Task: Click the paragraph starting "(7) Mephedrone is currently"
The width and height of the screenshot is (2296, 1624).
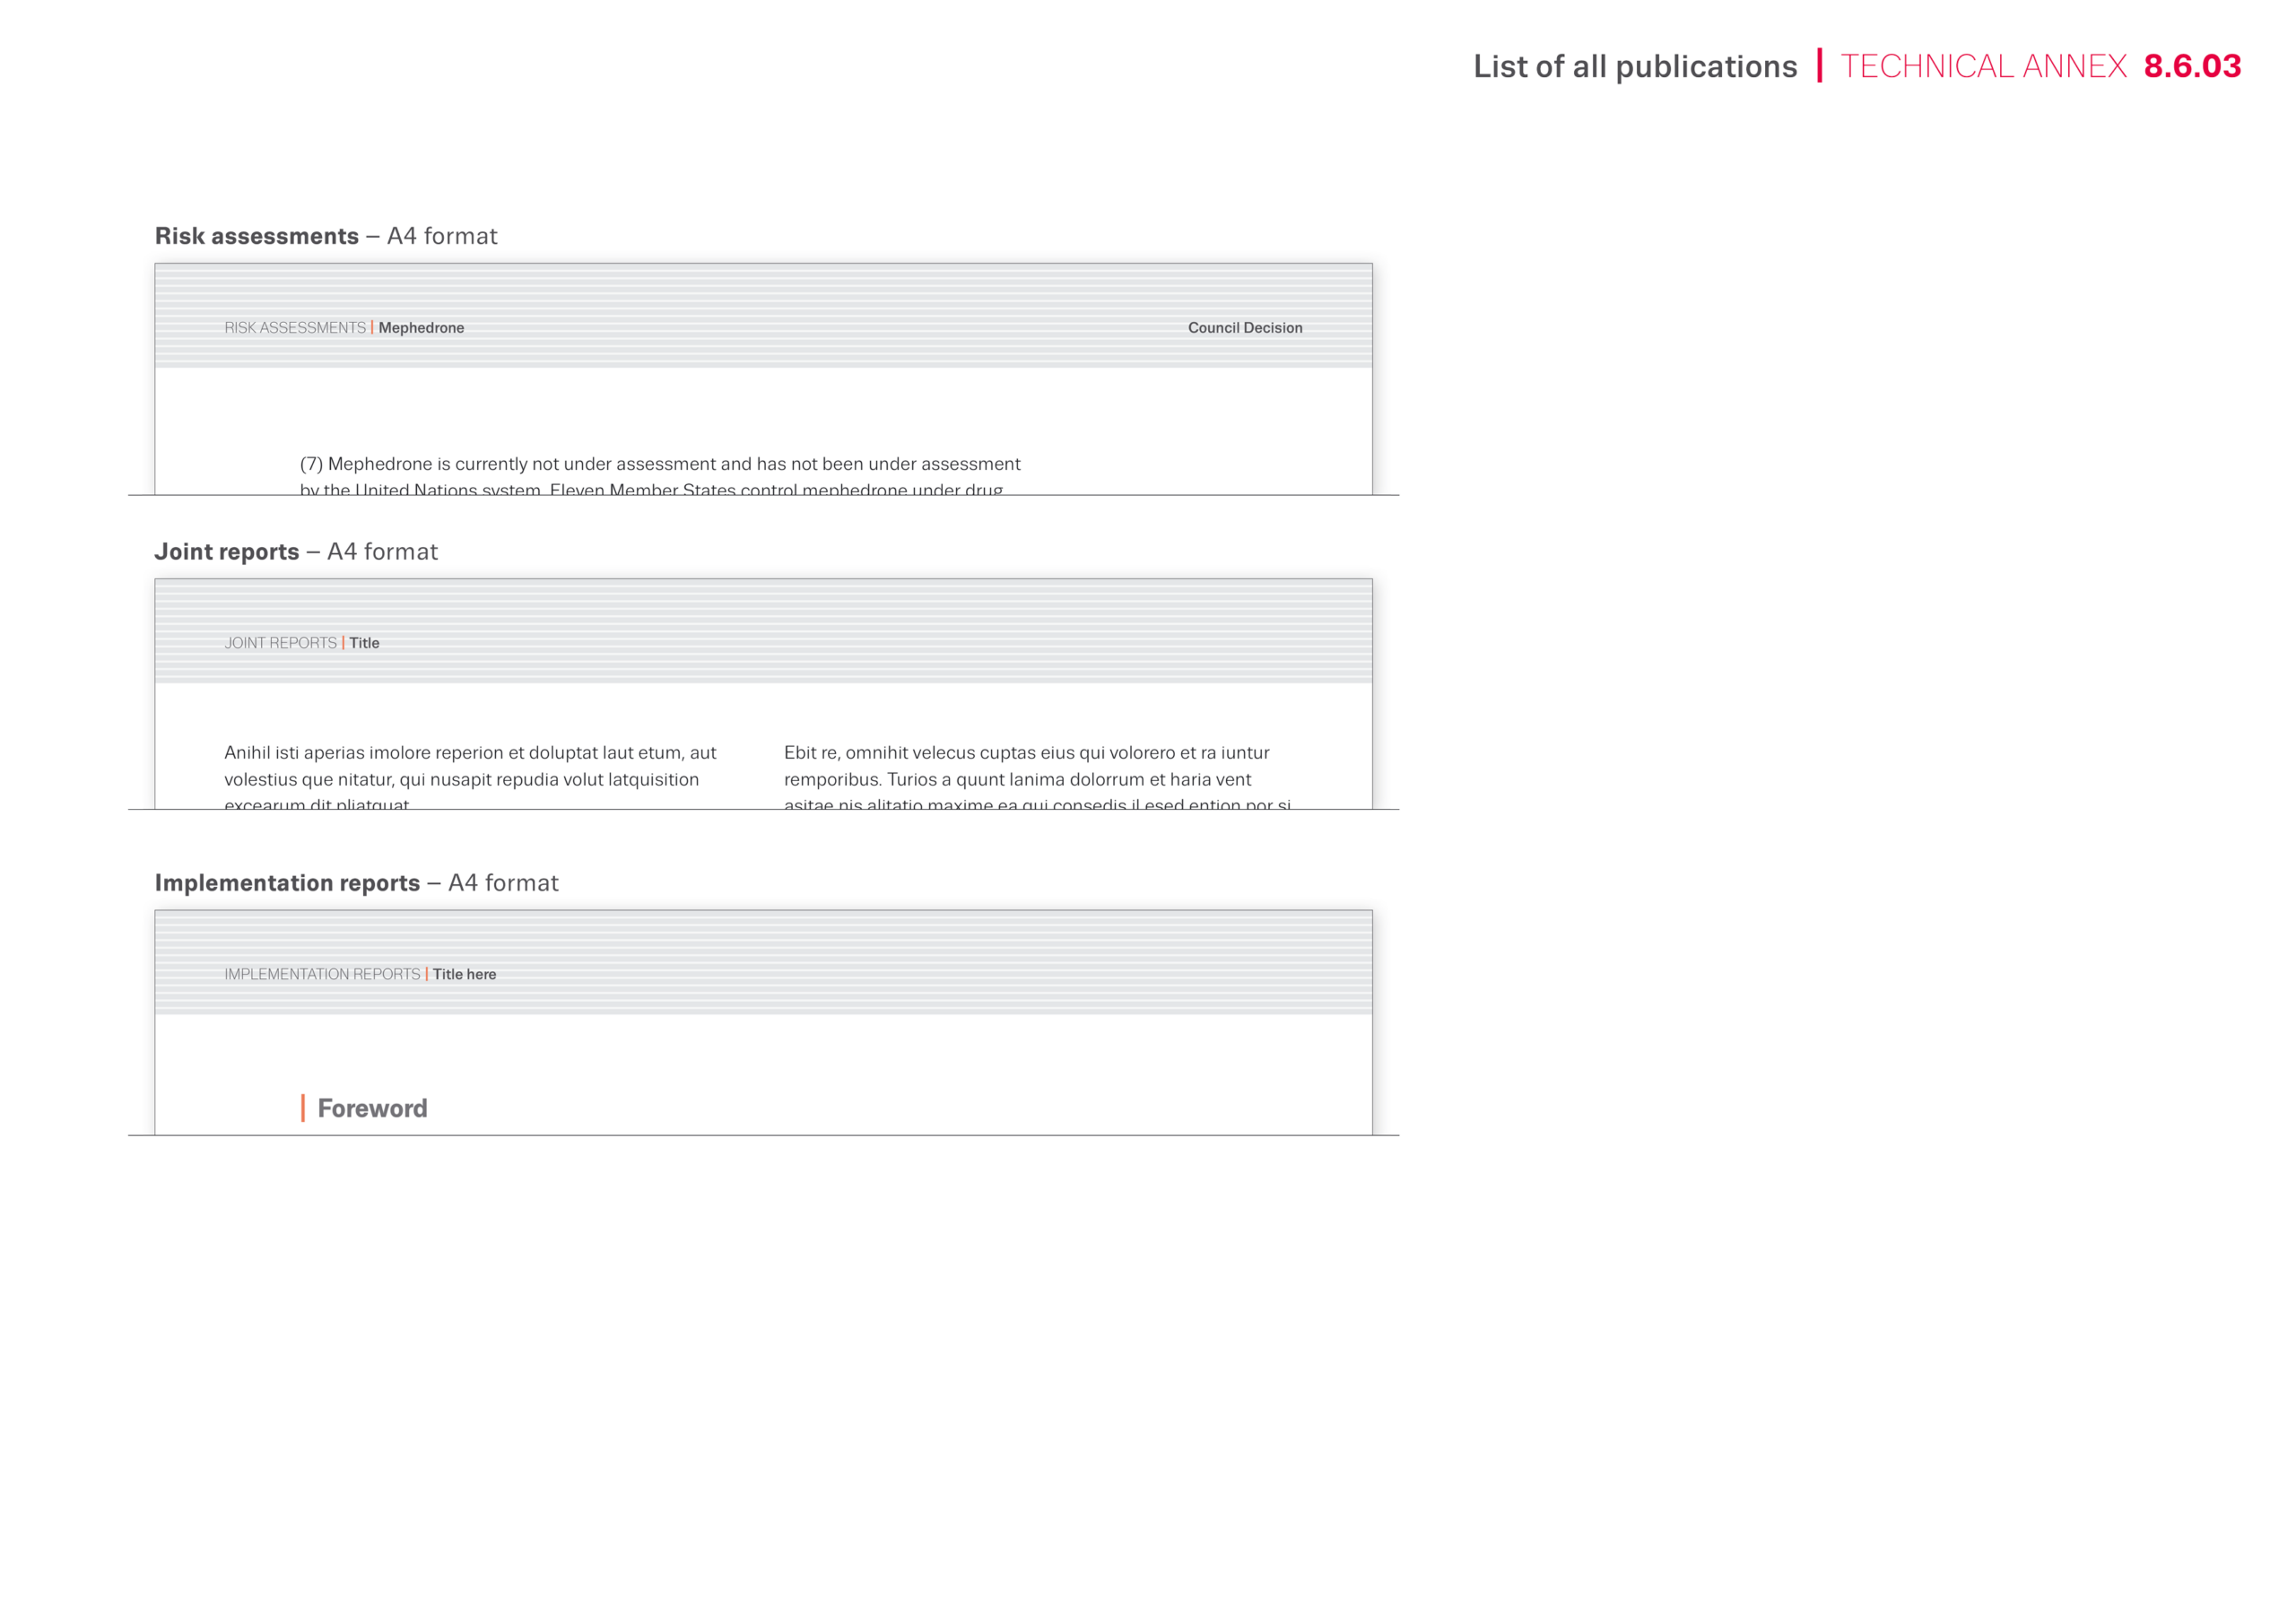Action: click(x=660, y=465)
